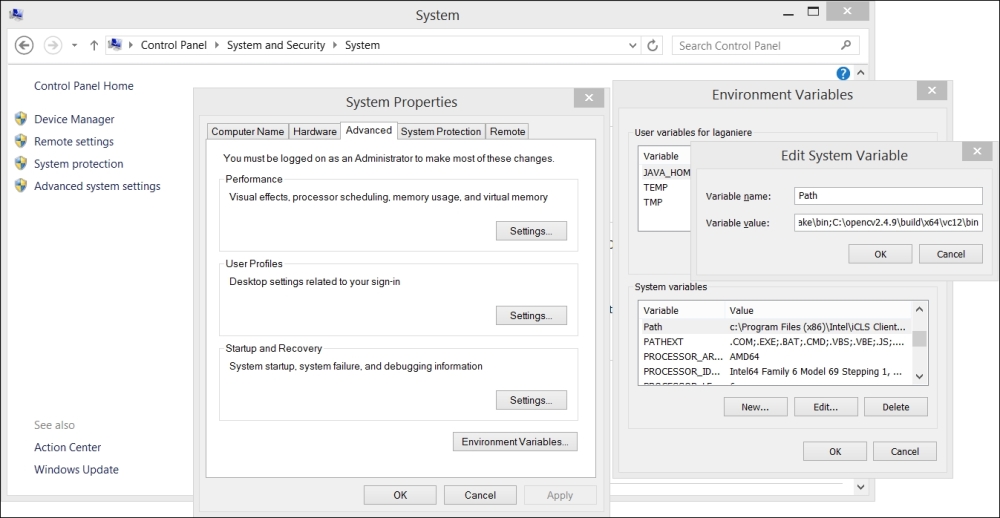The height and width of the screenshot is (518, 1000).
Task: Open Performance Settings button
Action: 531,231
